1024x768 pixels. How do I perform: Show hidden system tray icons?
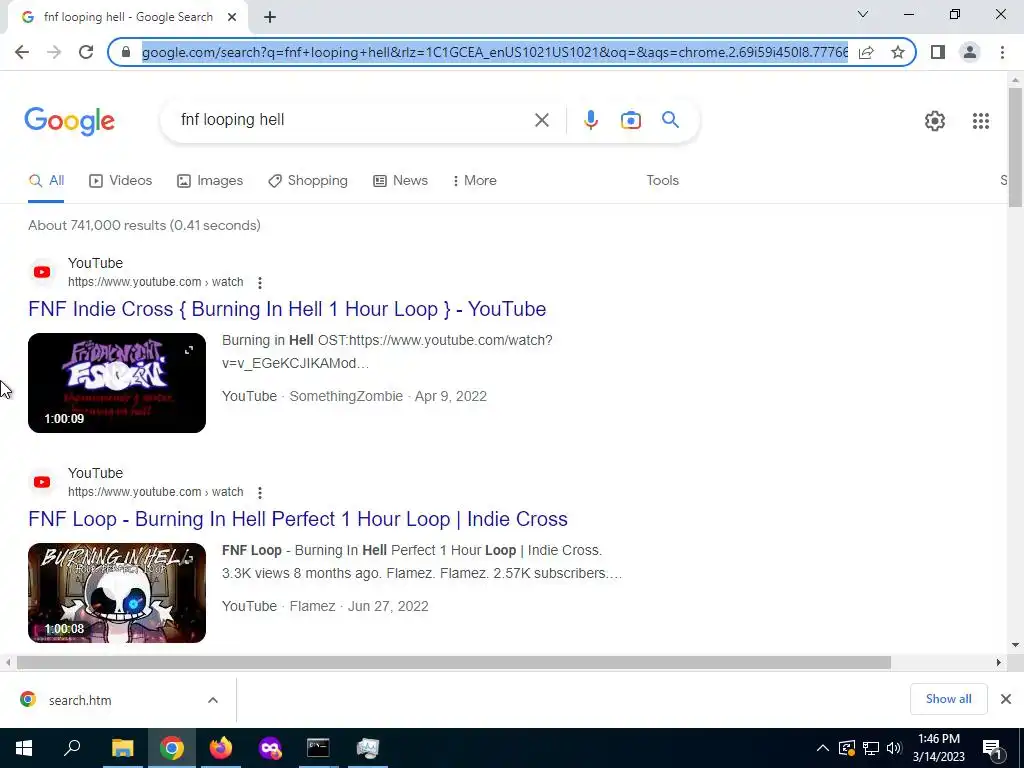[823, 748]
